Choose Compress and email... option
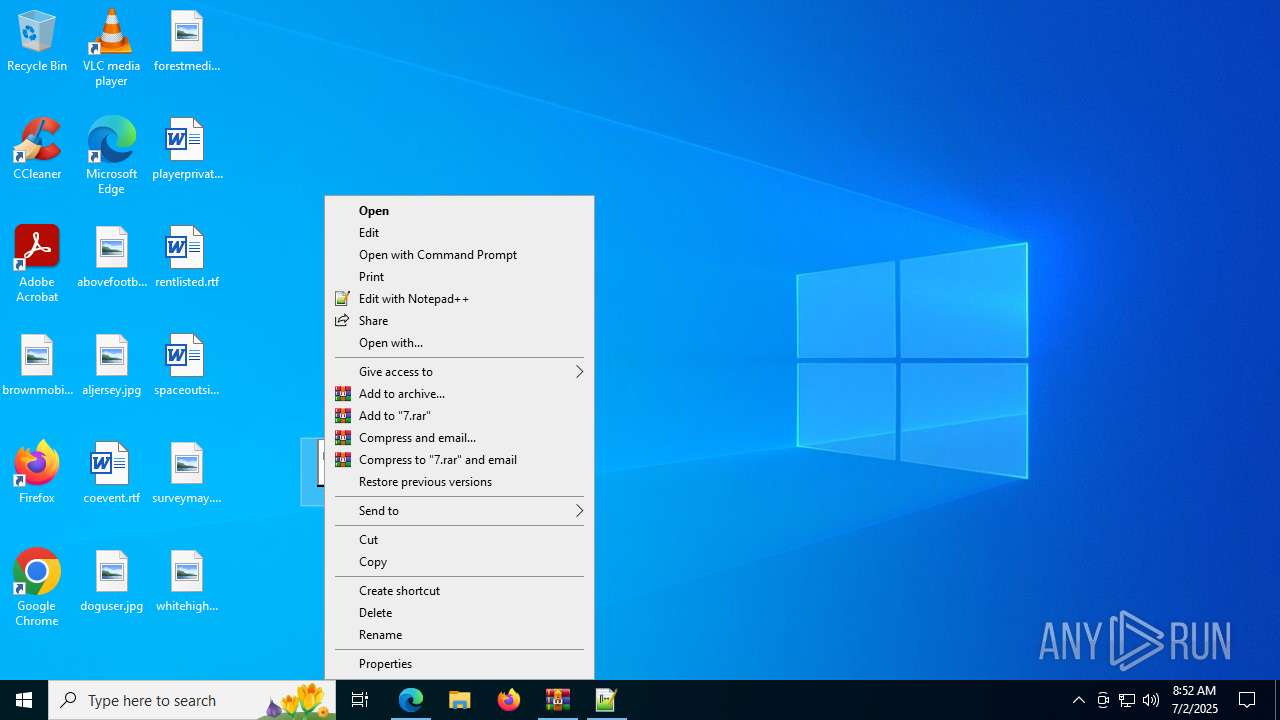 click(x=459, y=438)
